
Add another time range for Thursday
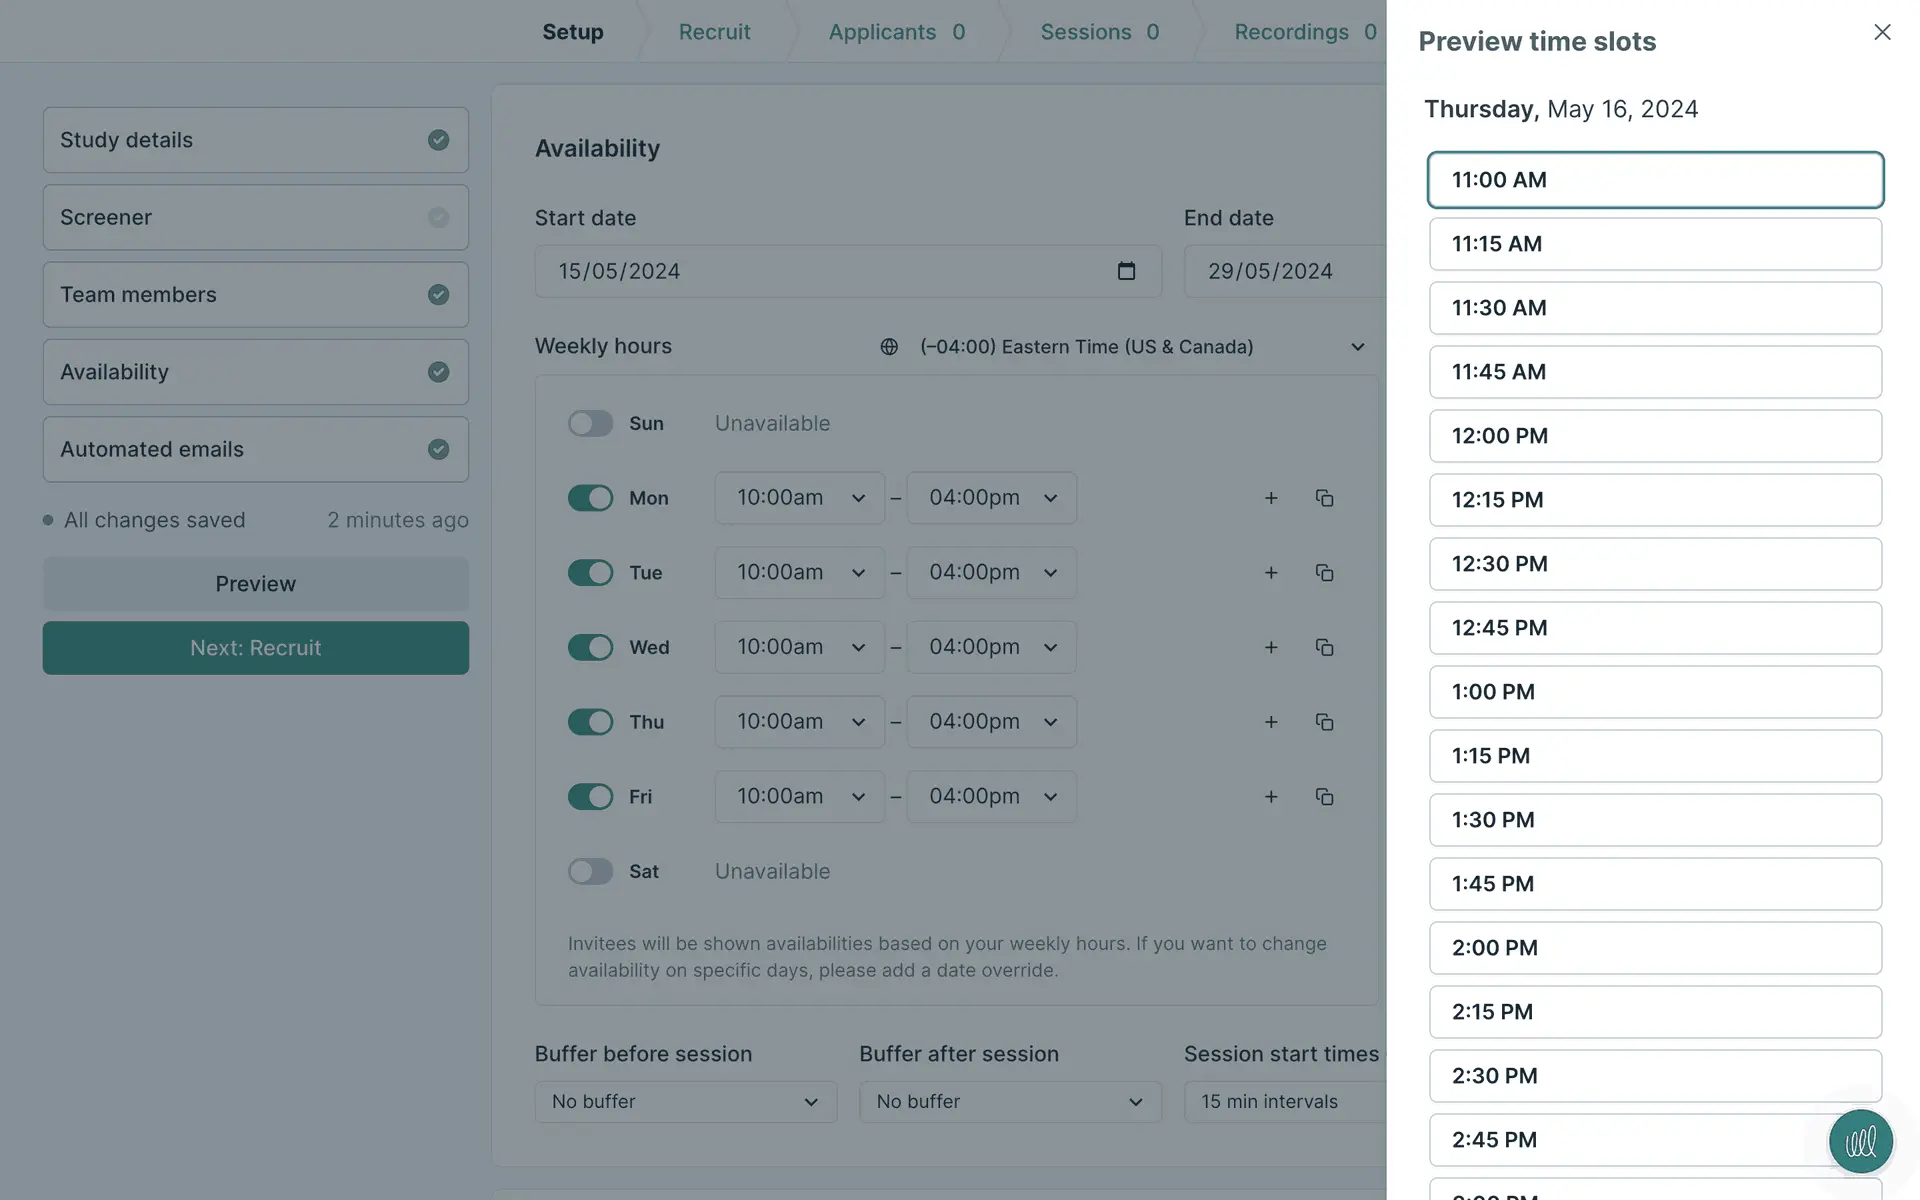[x=1271, y=722]
